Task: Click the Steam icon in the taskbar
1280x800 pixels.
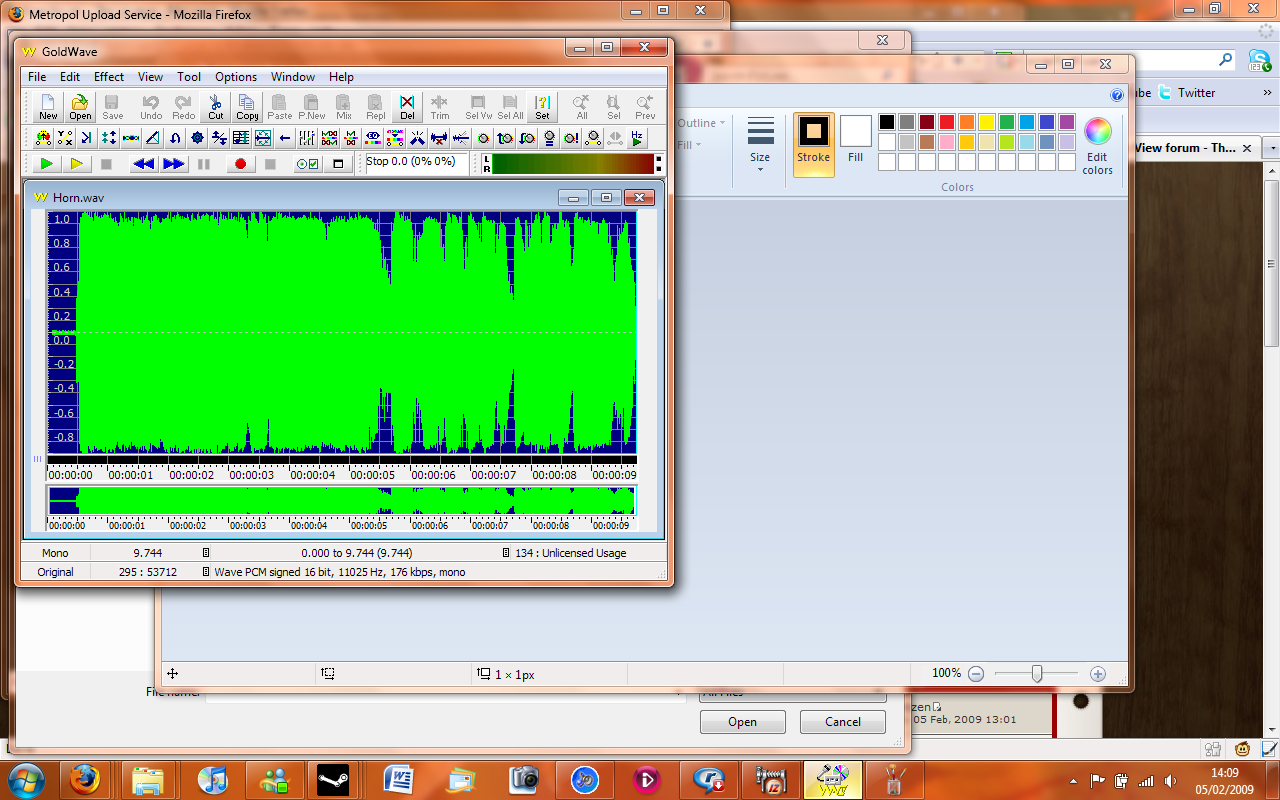Action: 334,779
